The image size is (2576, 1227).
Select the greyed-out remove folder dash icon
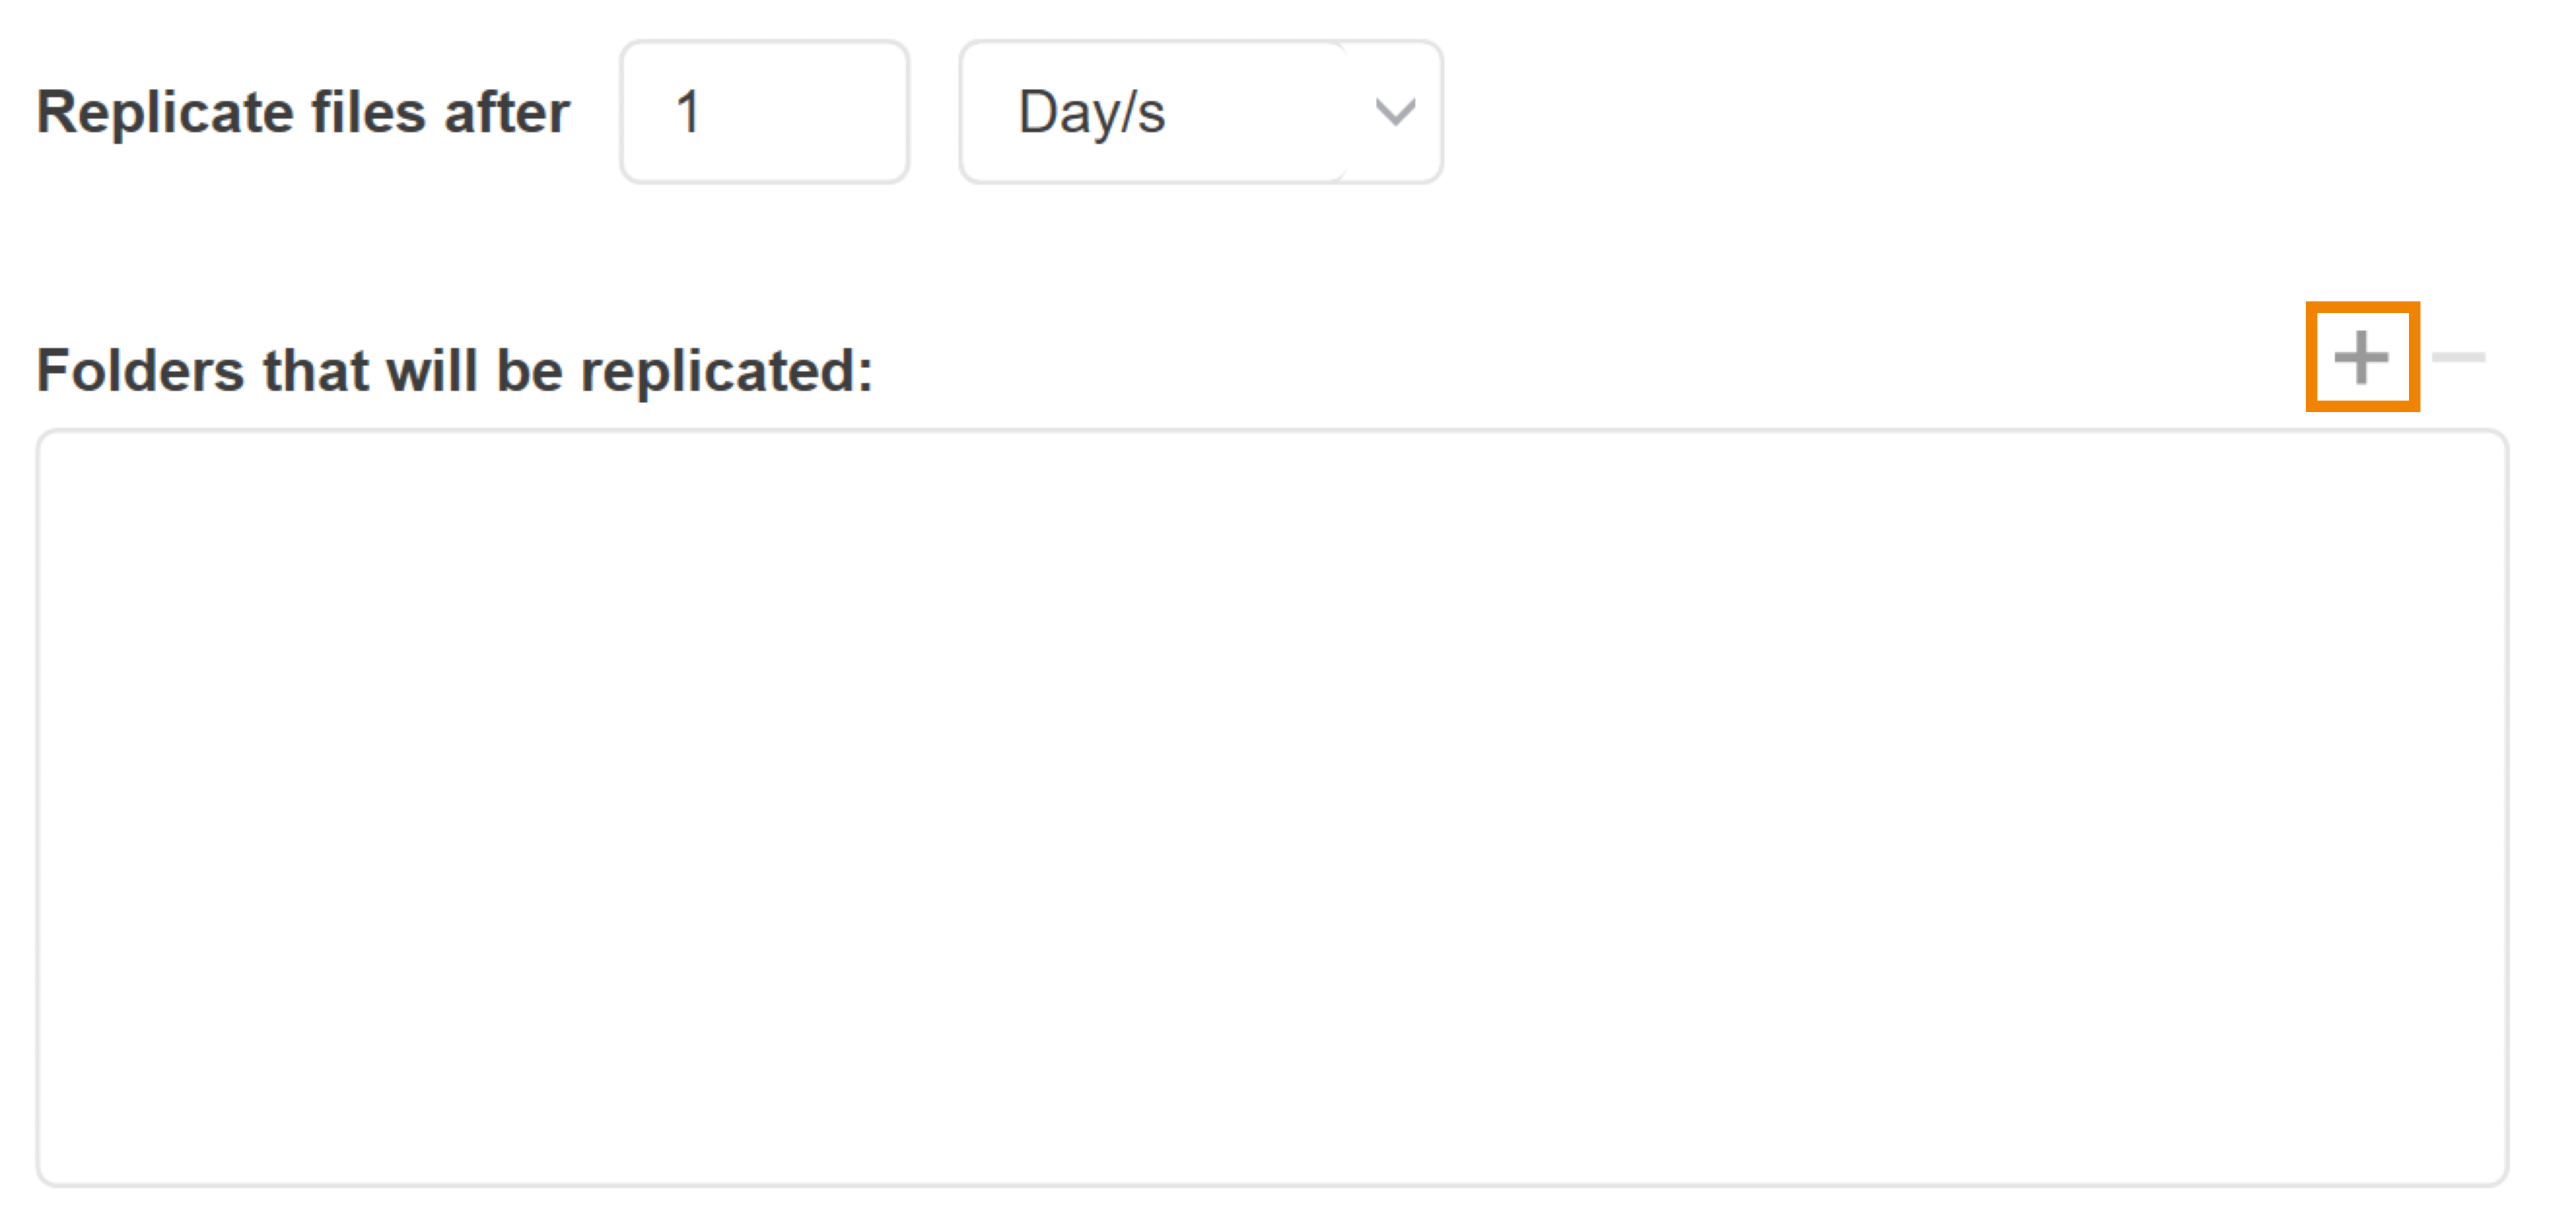pos(2458,357)
